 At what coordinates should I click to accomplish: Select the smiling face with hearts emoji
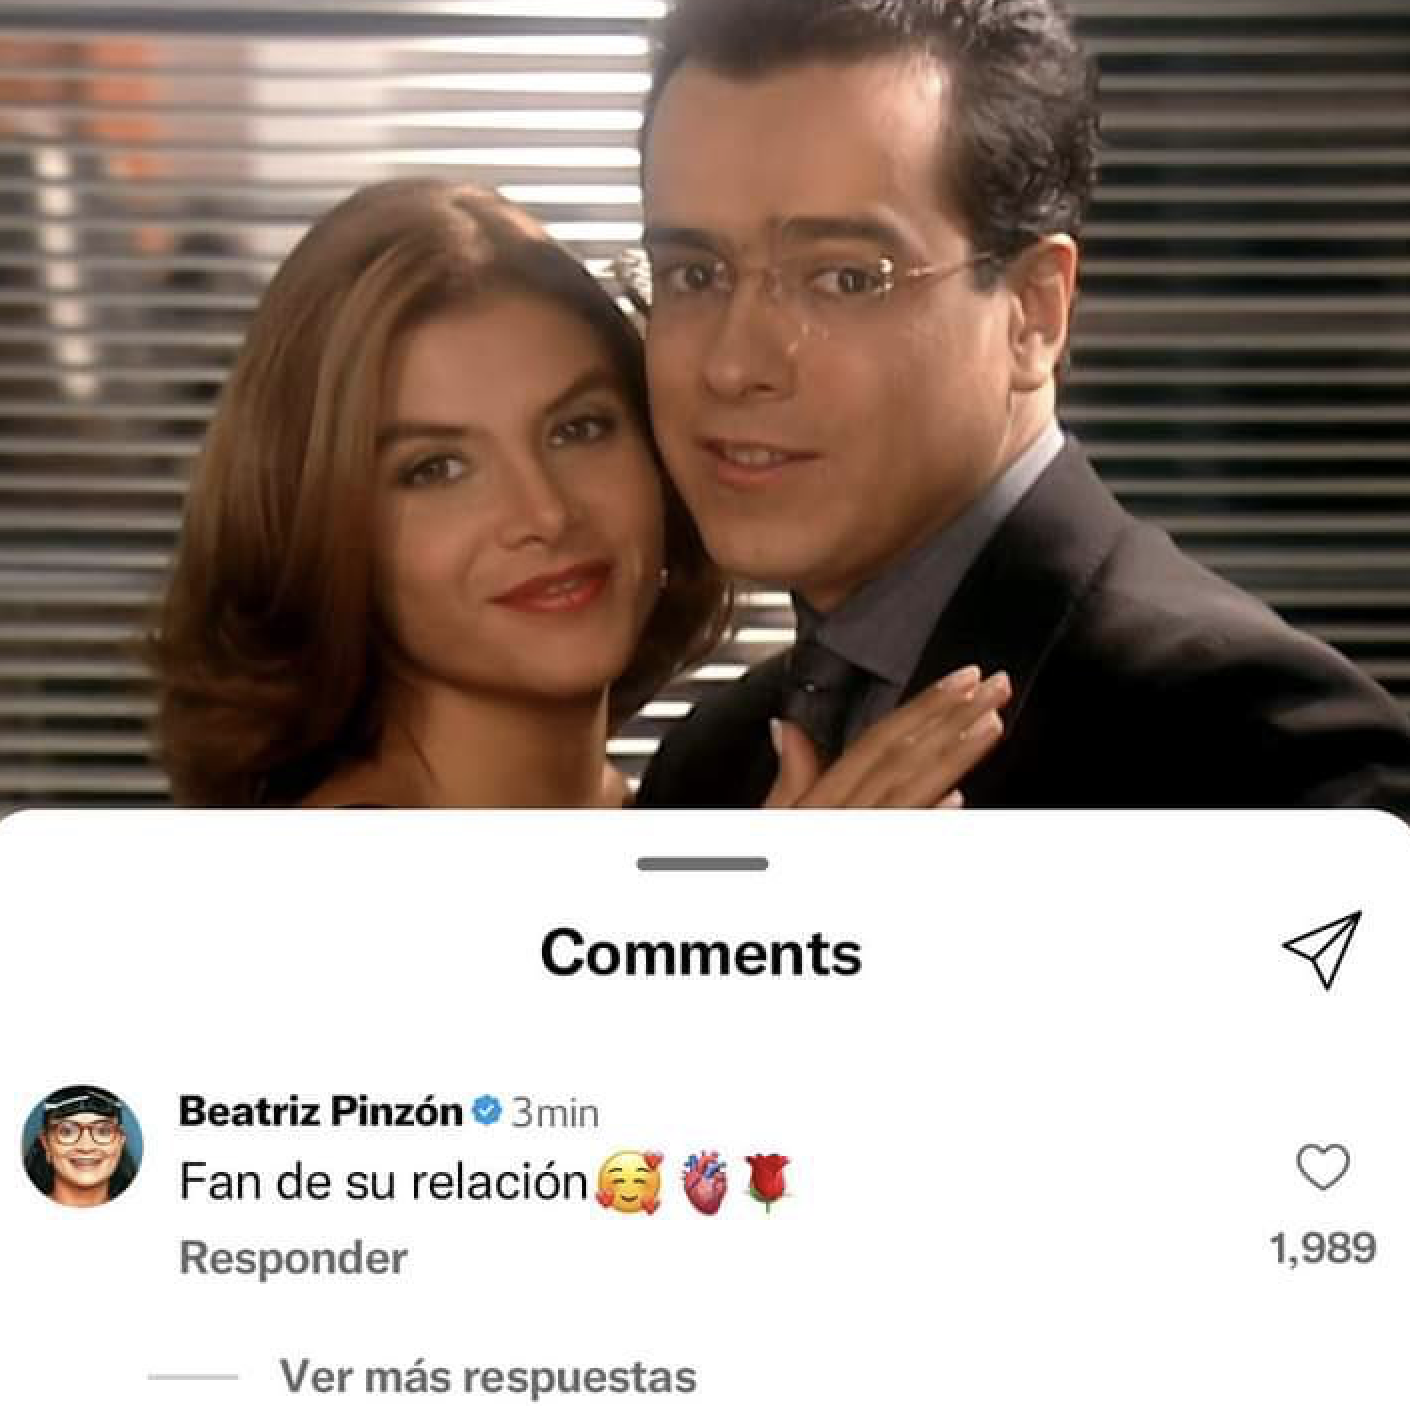click(629, 1182)
